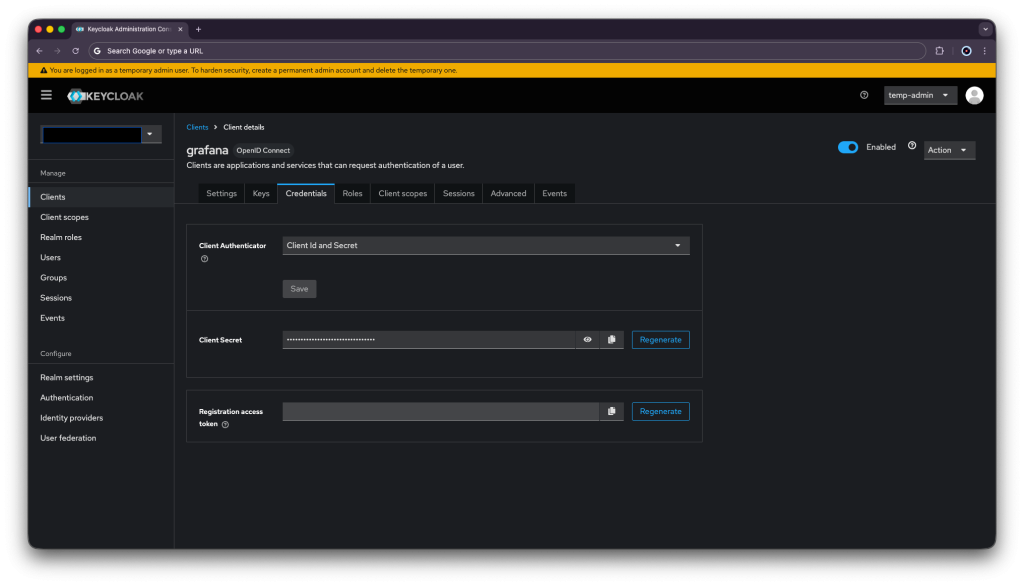Open the user avatar icon
1024x586 pixels.
[x=974, y=95]
